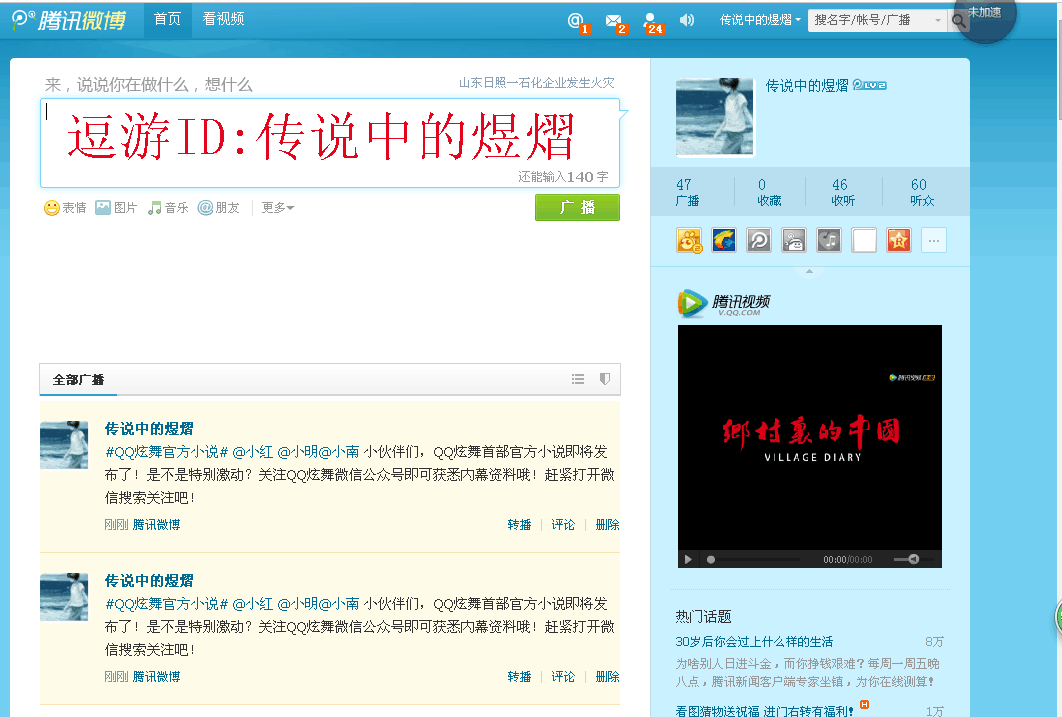Toggle the sound speaker icon in header
This screenshot has height=717, width=1062.
point(687,20)
